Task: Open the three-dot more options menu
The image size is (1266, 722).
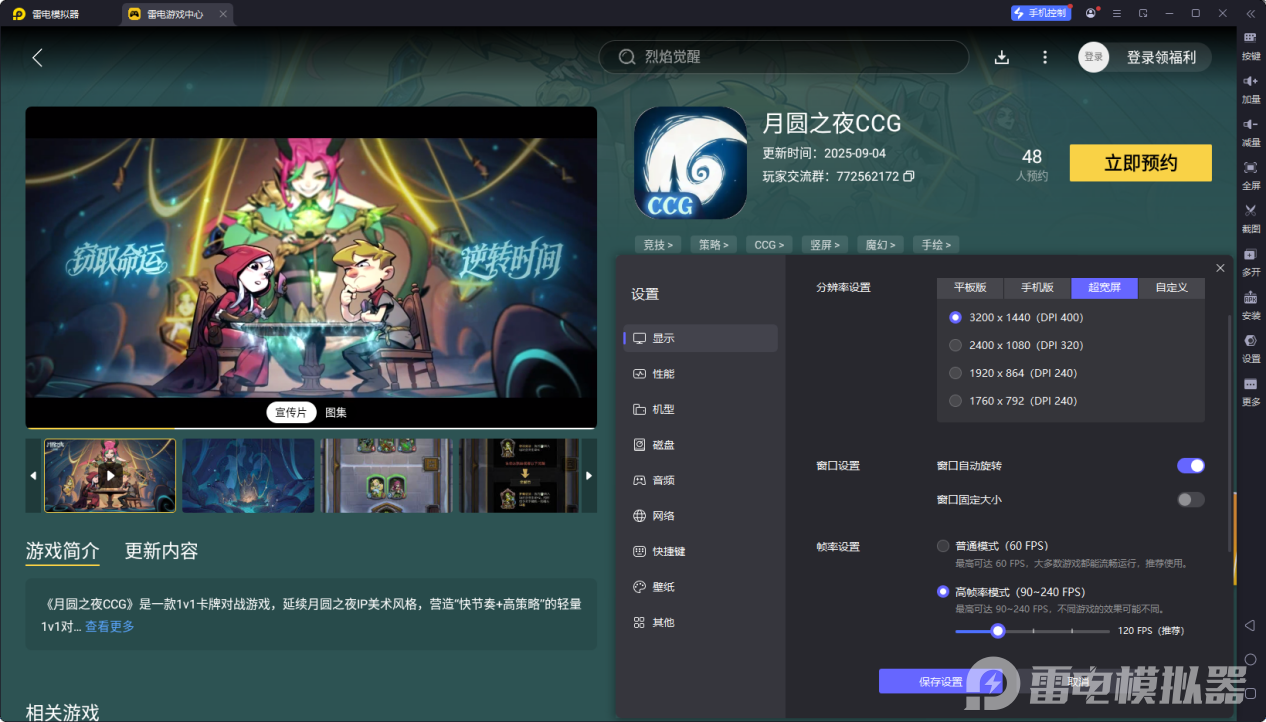Action: coord(1045,57)
